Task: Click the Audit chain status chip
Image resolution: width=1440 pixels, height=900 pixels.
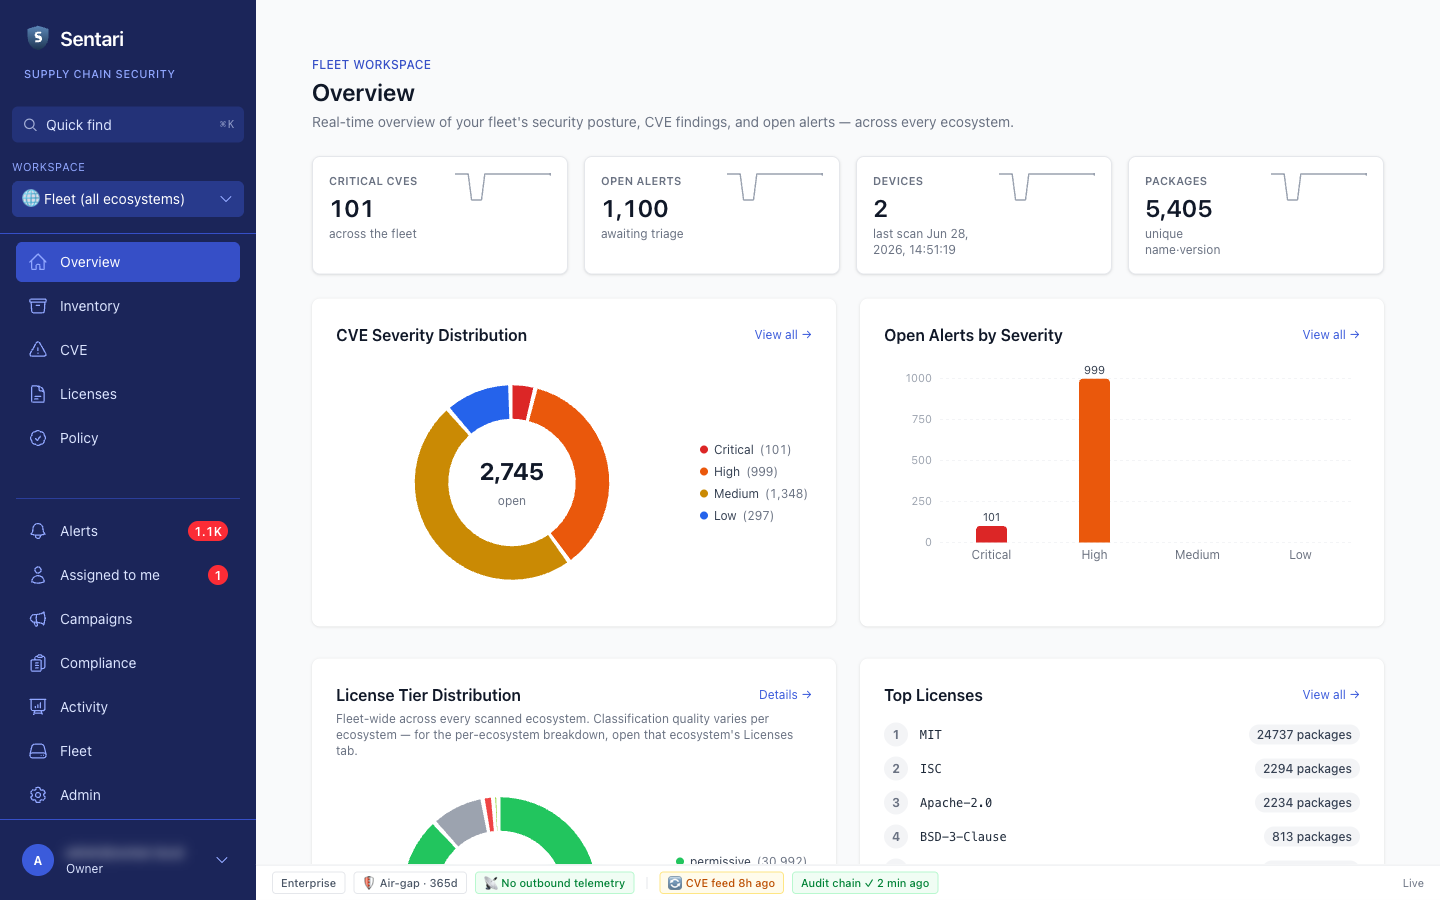Action: tap(865, 883)
